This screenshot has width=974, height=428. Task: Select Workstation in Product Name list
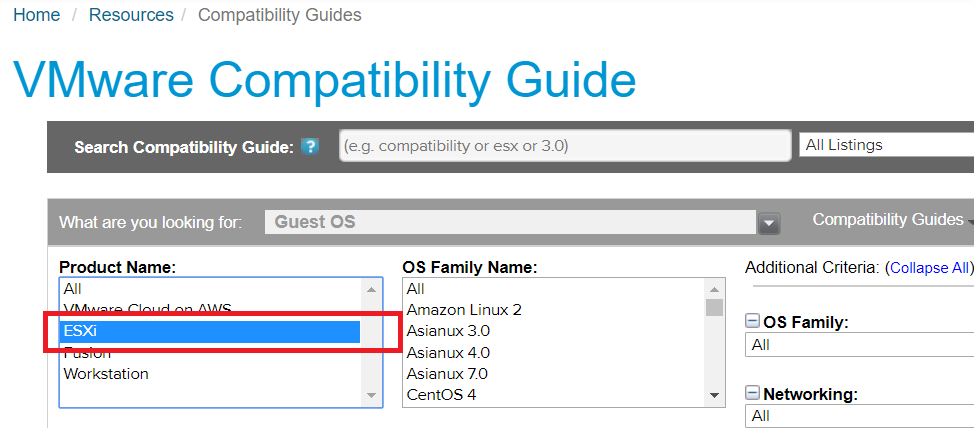click(x=106, y=374)
